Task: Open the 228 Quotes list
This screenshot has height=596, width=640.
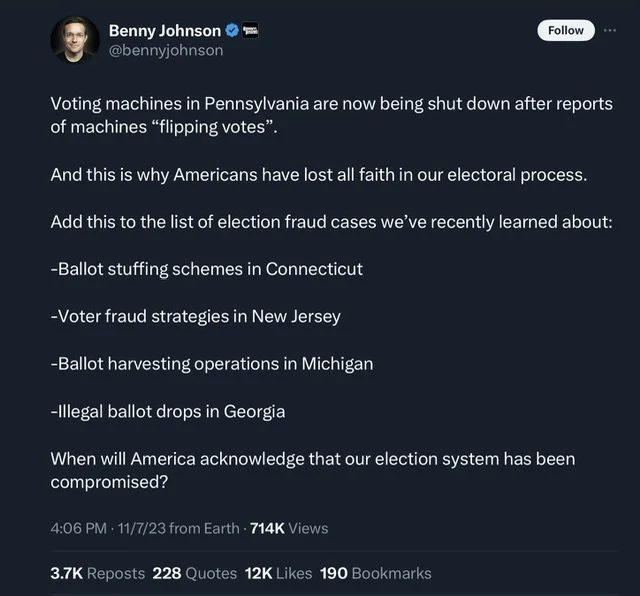Action: 194,573
